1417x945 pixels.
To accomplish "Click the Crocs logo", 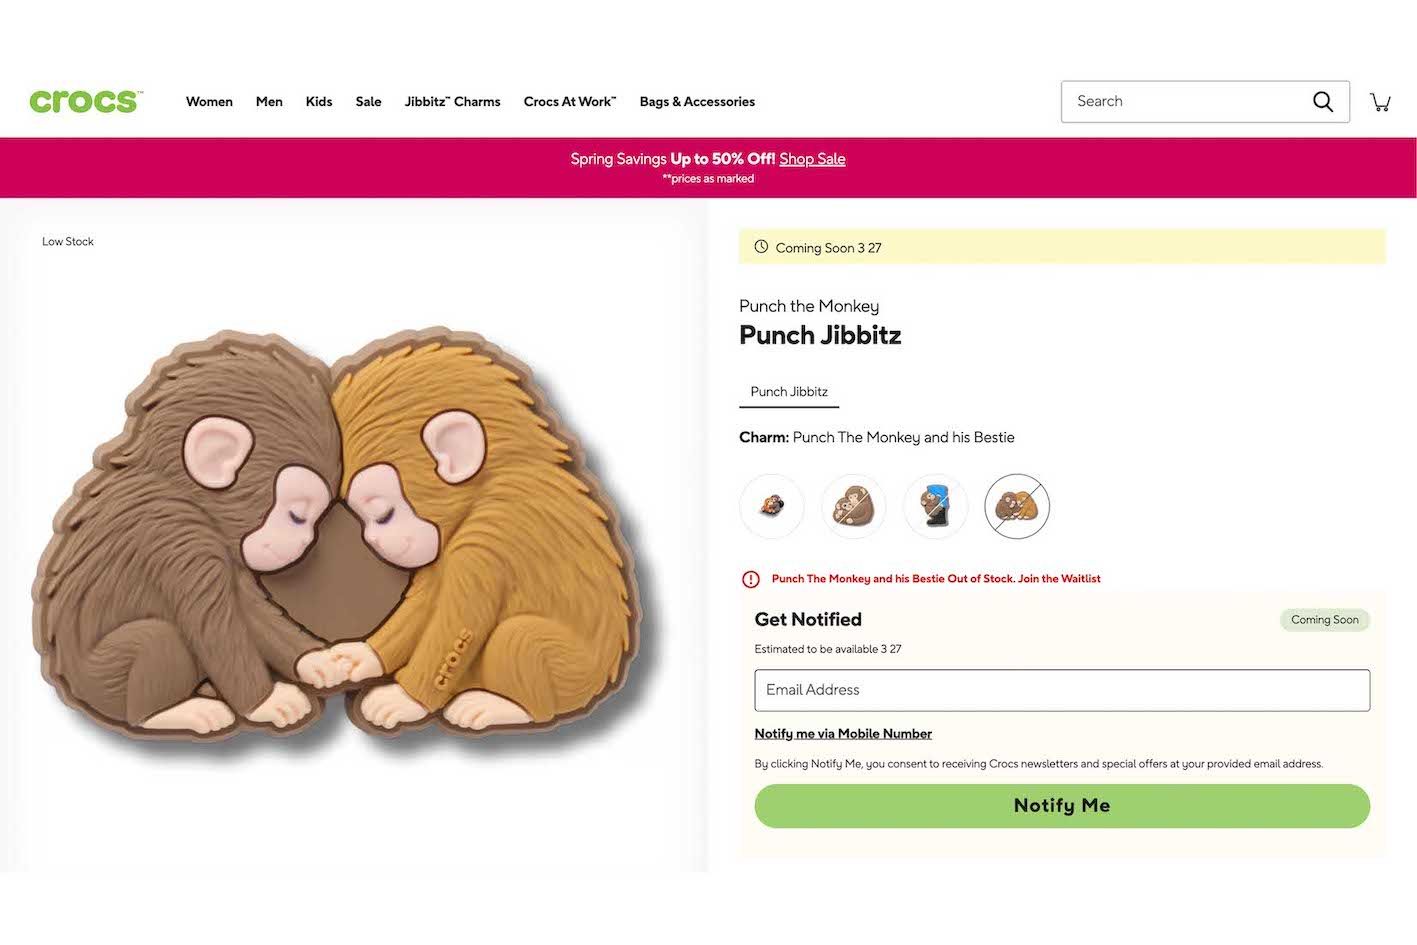I will click(x=84, y=101).
